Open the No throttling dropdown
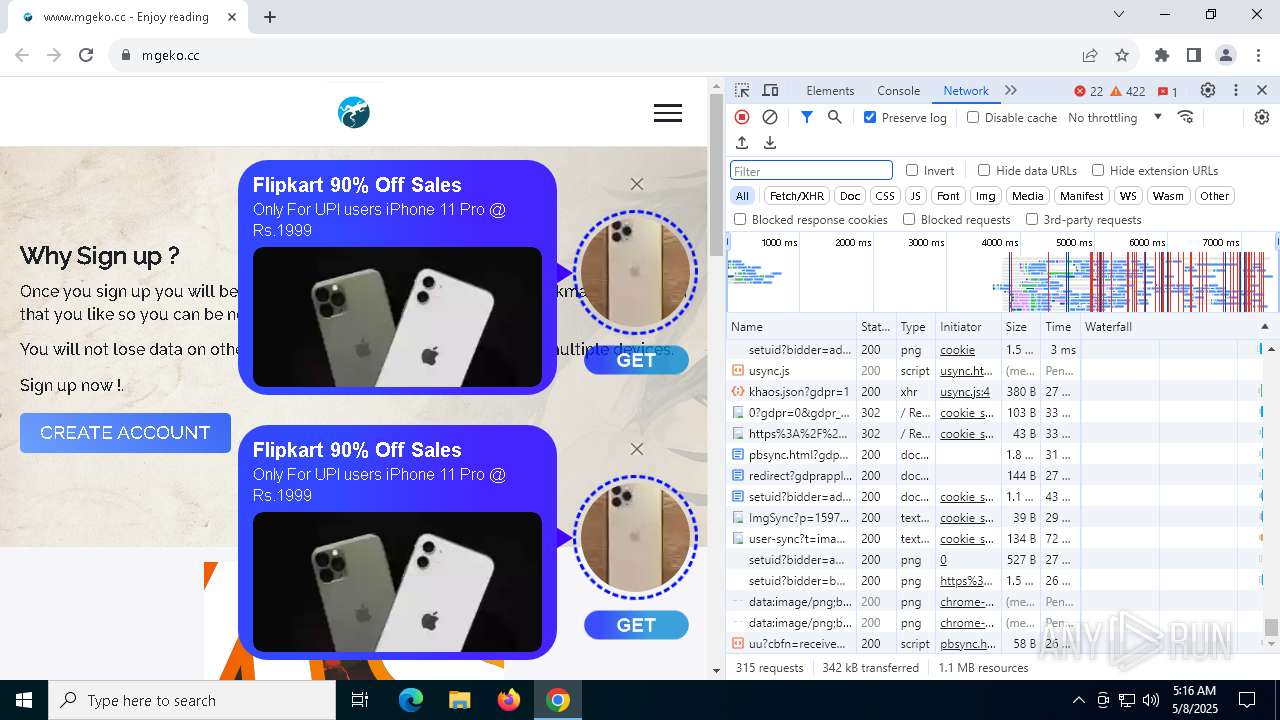This screenshot has width=1280, height=720. 1115,117
